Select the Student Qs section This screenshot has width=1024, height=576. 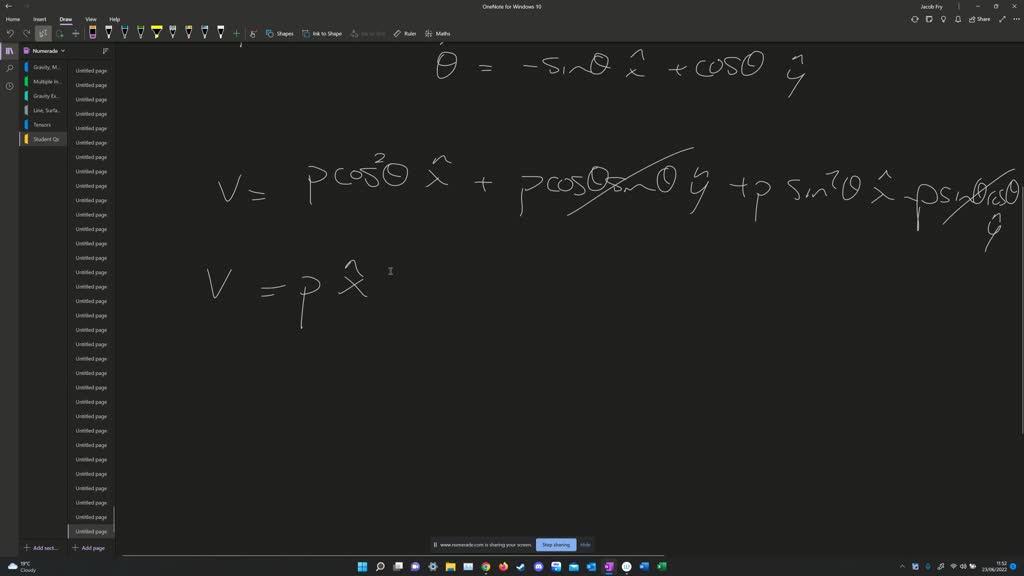point(45,139)
